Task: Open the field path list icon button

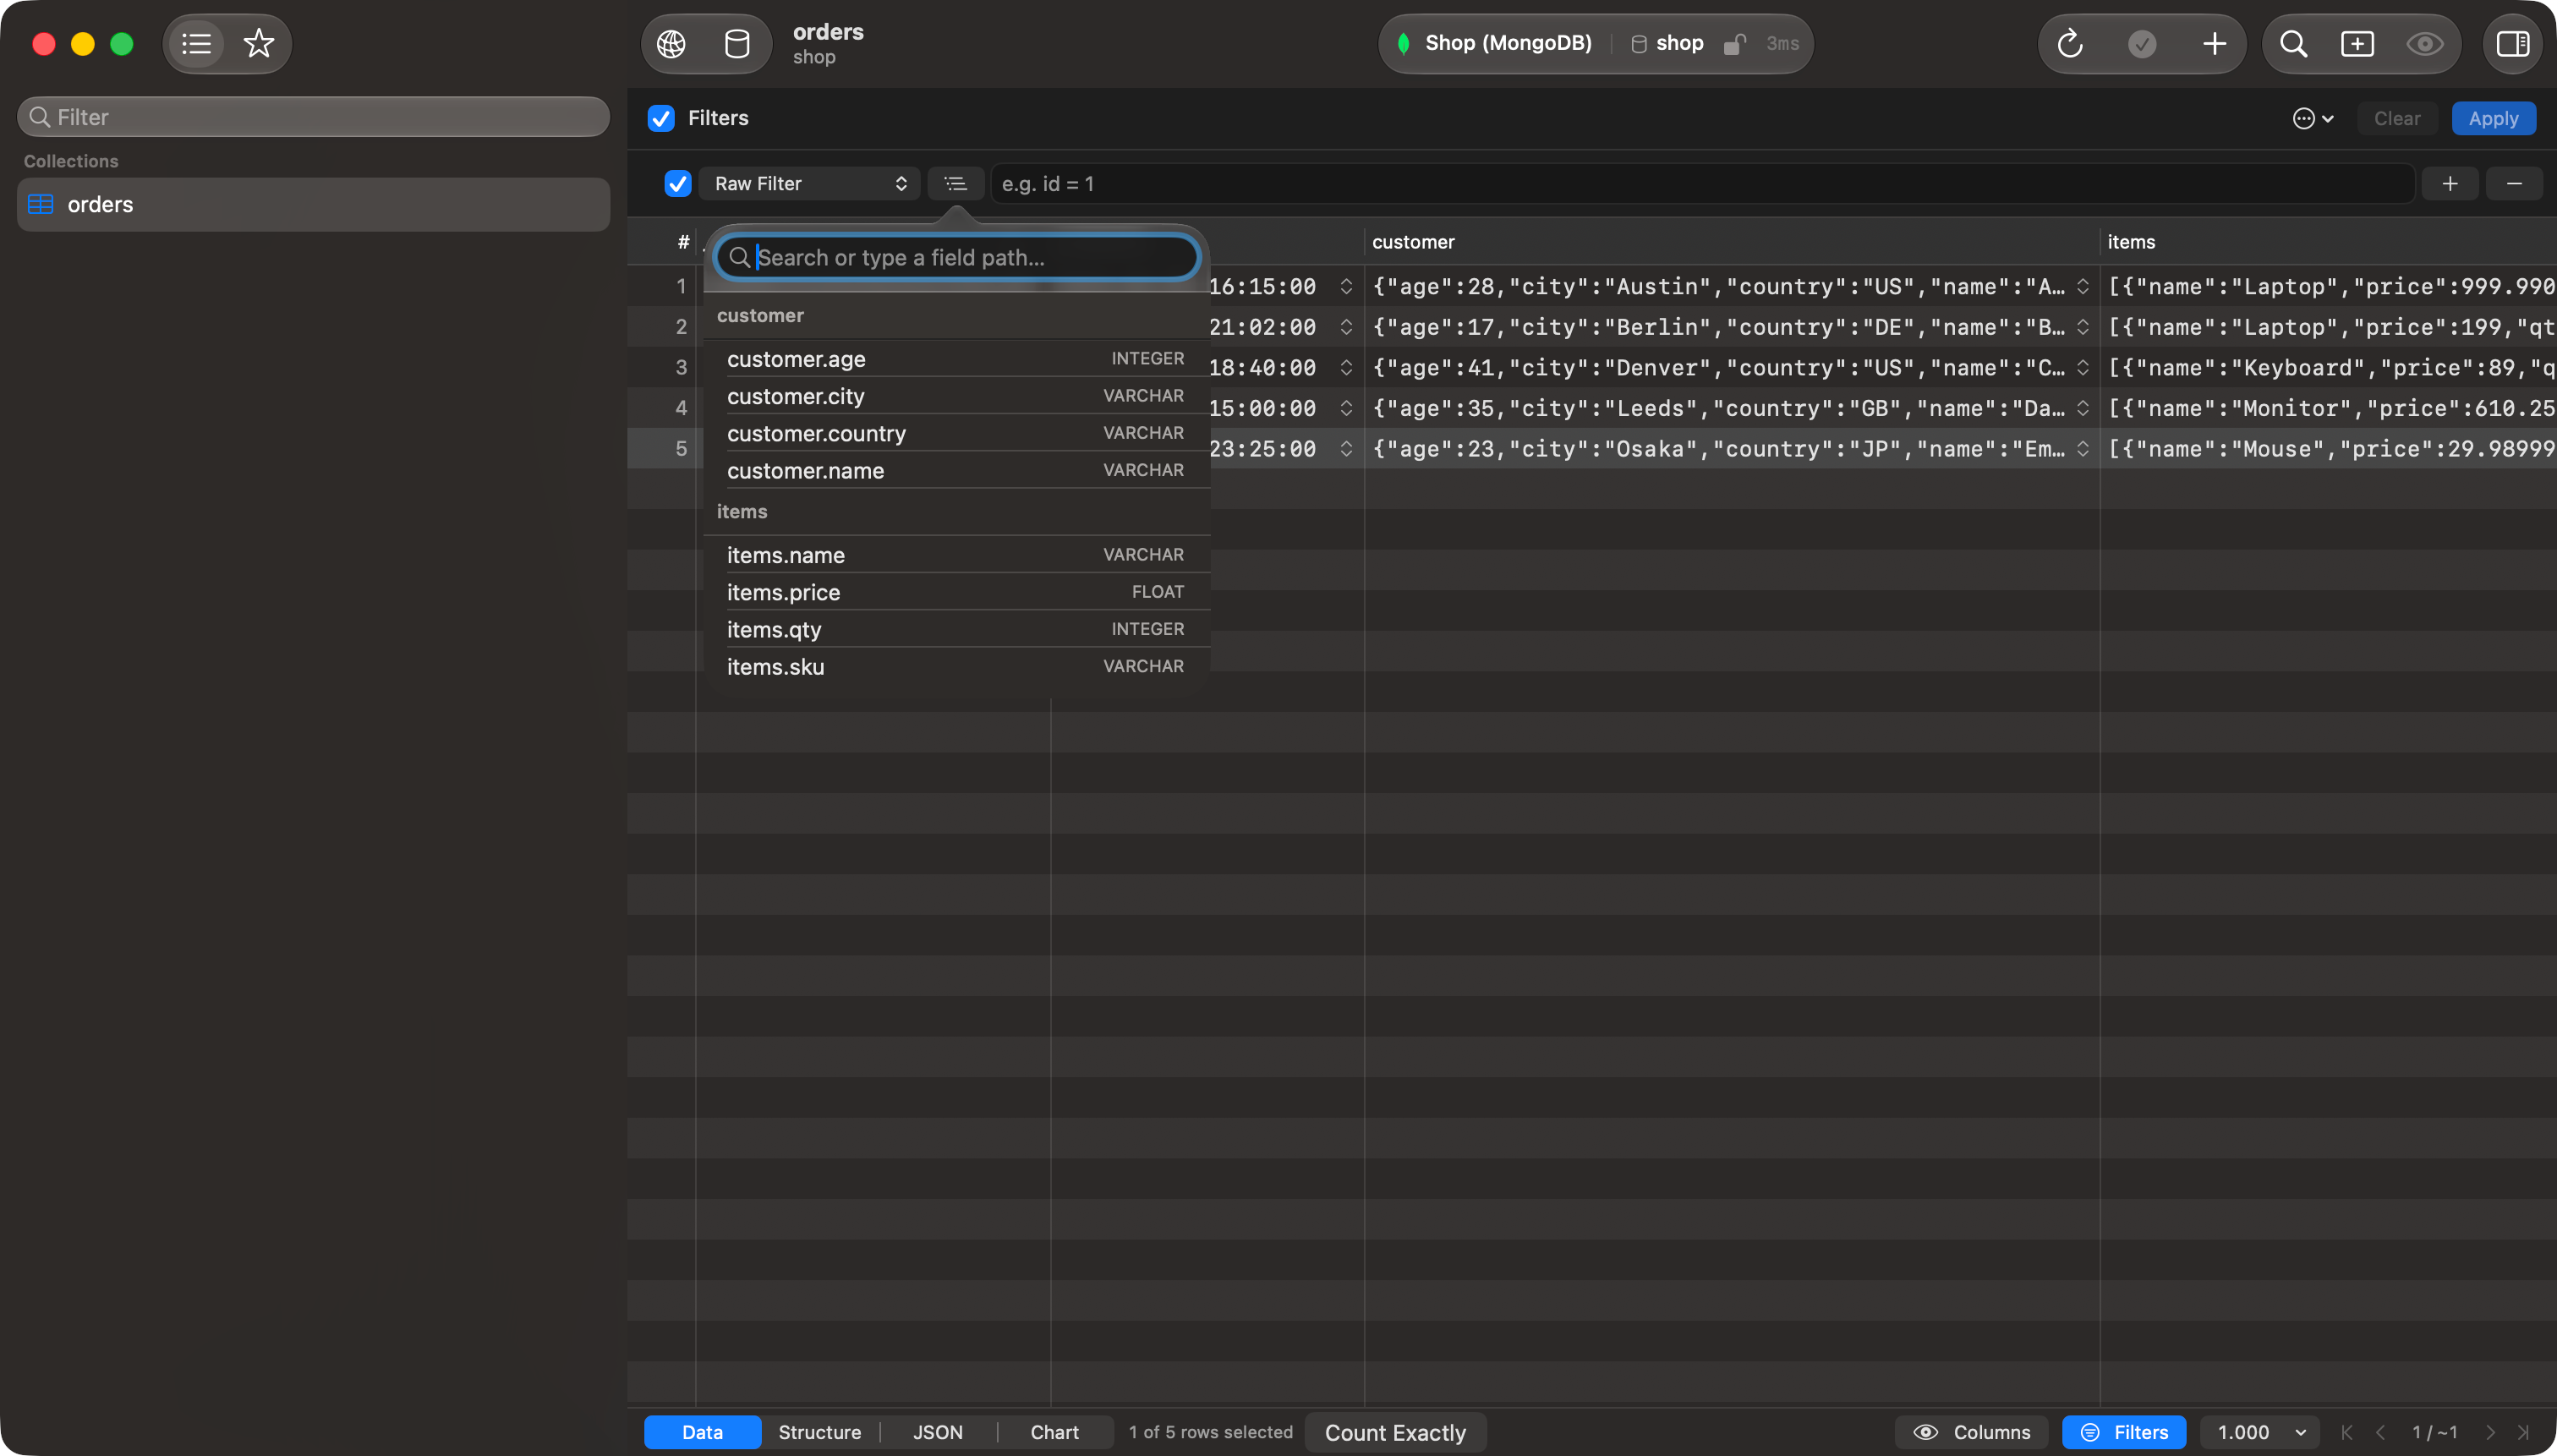Action: point(956,184)
